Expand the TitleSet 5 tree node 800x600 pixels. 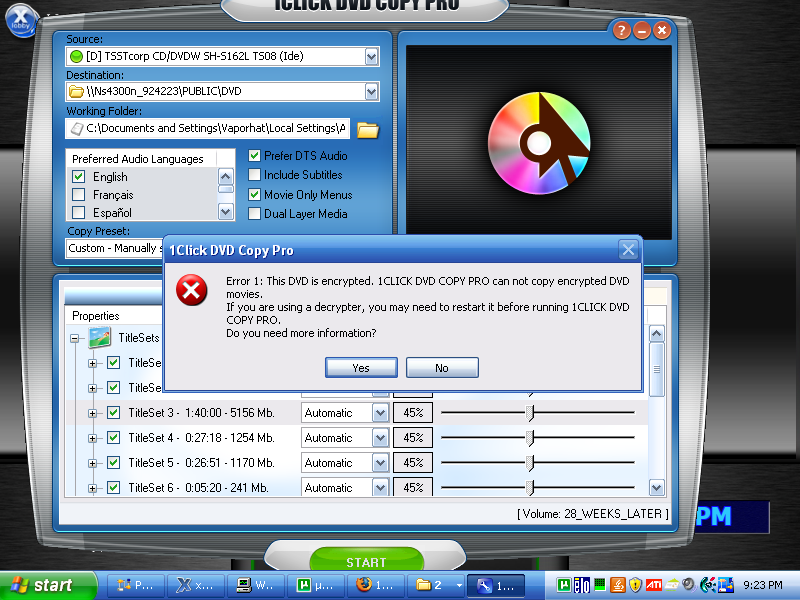[92, 463]
